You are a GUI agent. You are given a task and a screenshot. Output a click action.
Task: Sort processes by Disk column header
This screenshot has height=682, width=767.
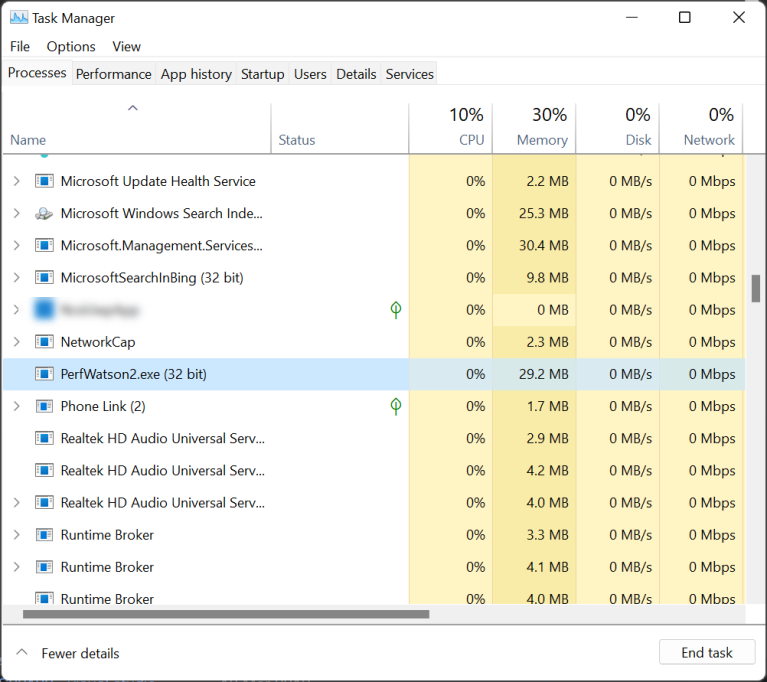(618, 128)
